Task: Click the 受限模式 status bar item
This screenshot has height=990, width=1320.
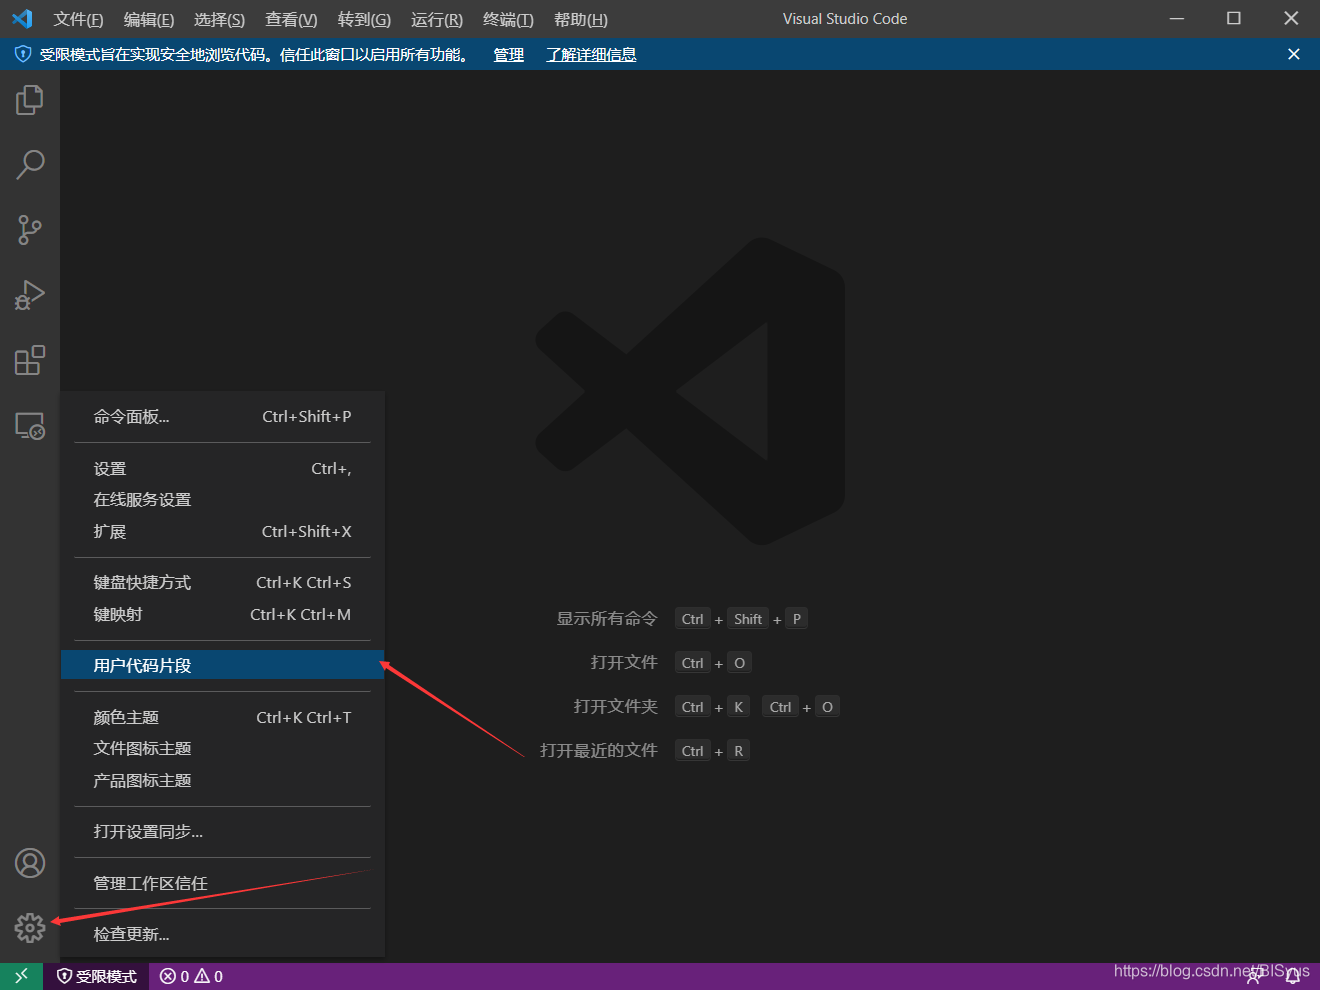Action: (x=97, y=976)
